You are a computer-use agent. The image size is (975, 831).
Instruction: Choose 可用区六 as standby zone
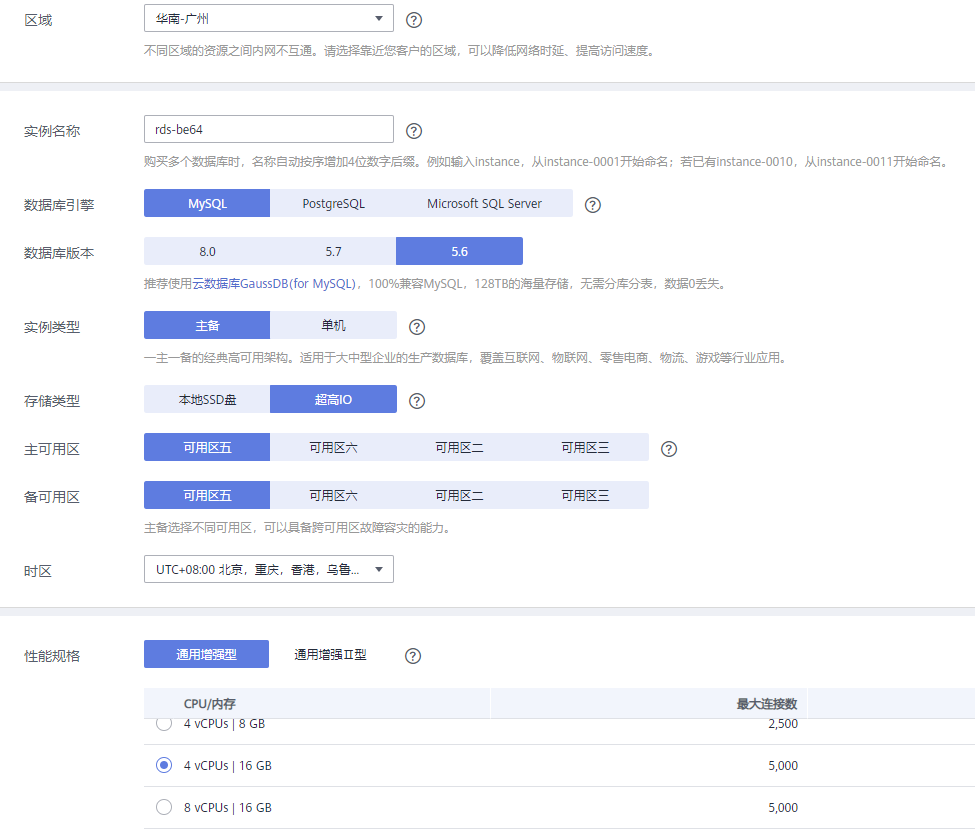(333, 495)
